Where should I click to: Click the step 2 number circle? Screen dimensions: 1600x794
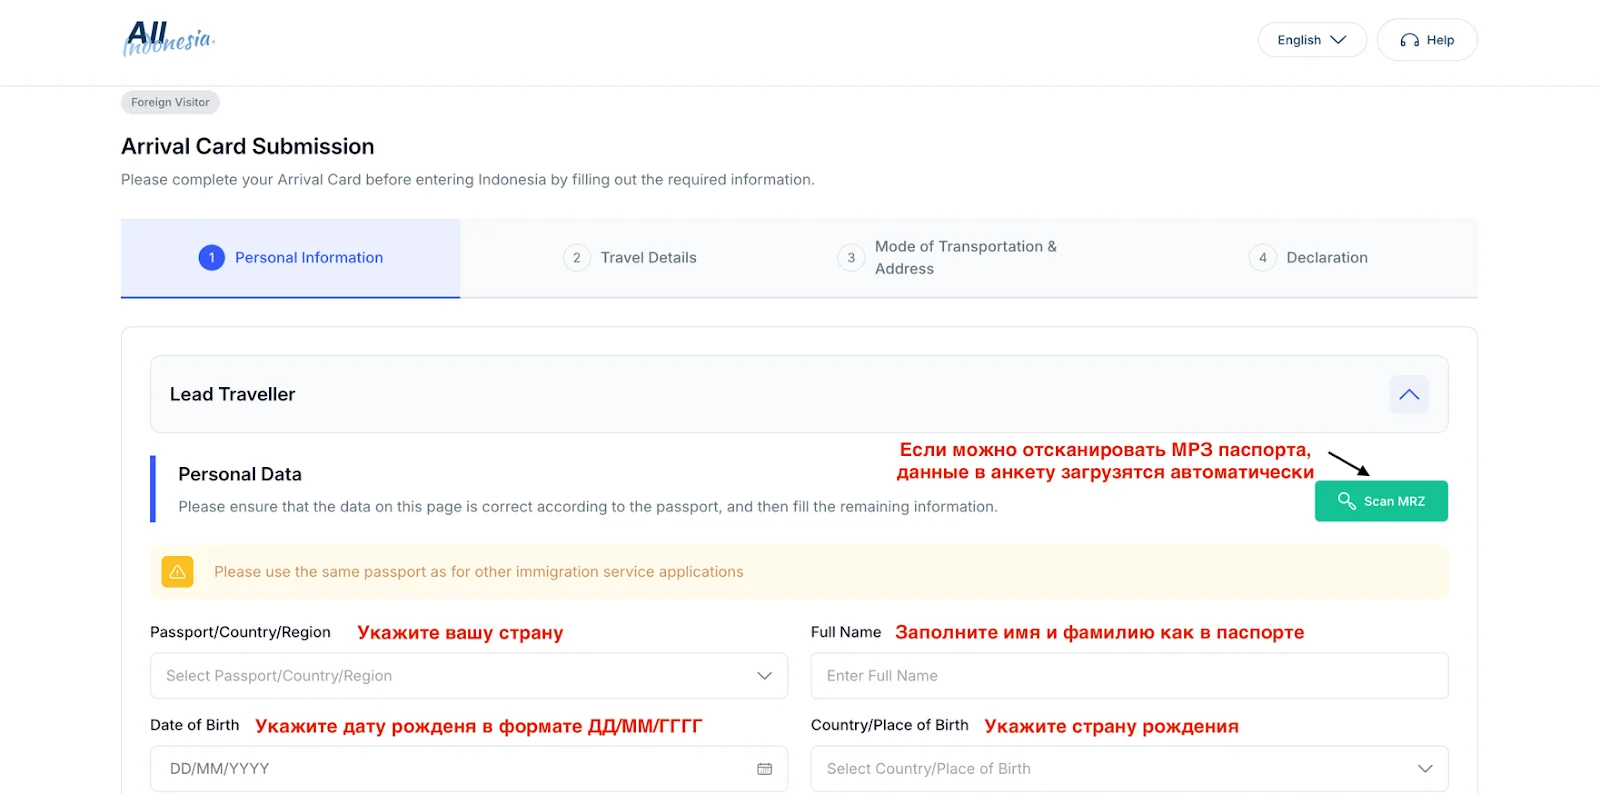click(x=576, y=258)
